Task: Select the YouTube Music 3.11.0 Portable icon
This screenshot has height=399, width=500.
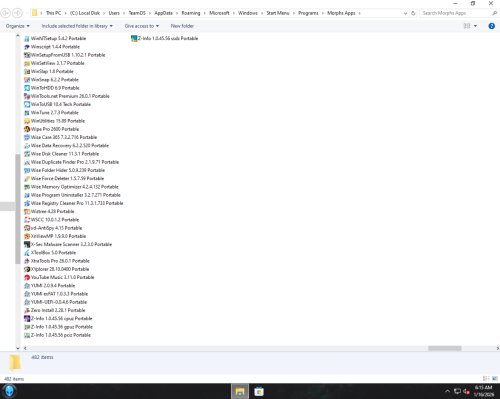Action: (27, 277)
